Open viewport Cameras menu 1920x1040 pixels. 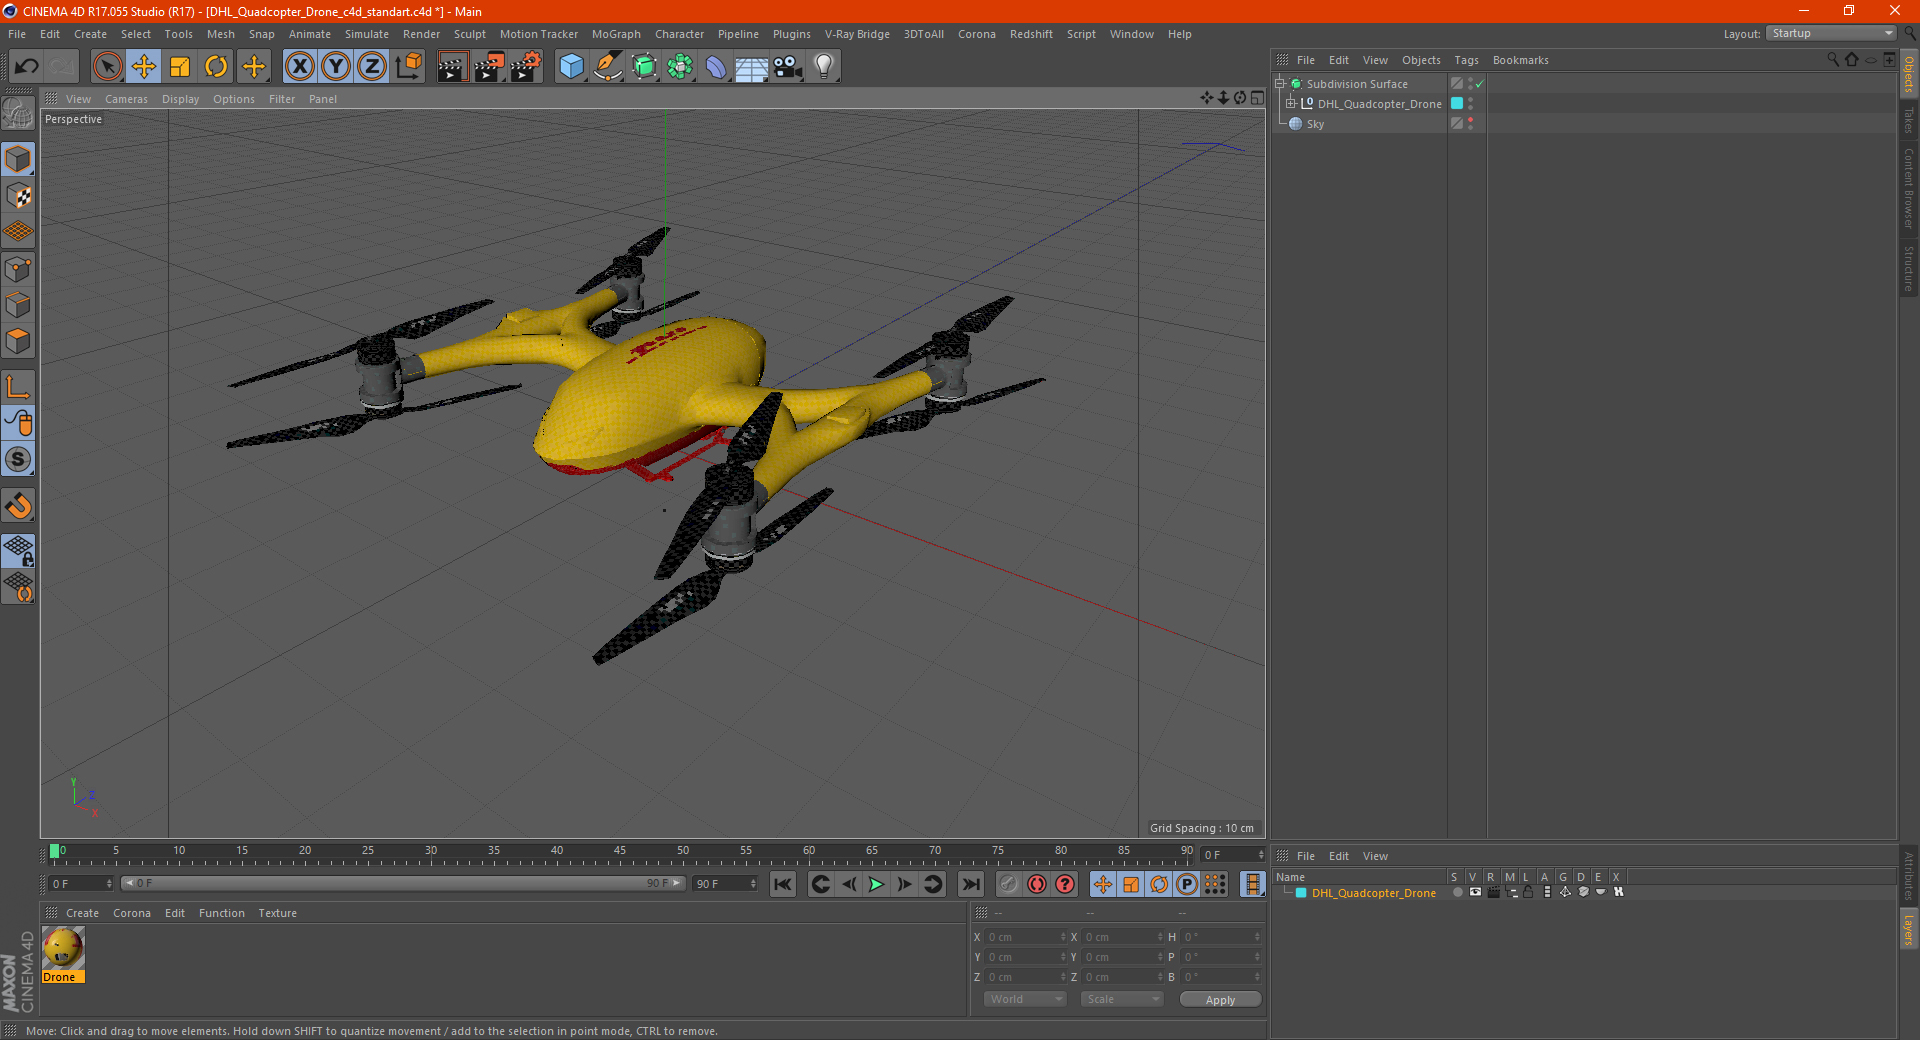[126, 99]
